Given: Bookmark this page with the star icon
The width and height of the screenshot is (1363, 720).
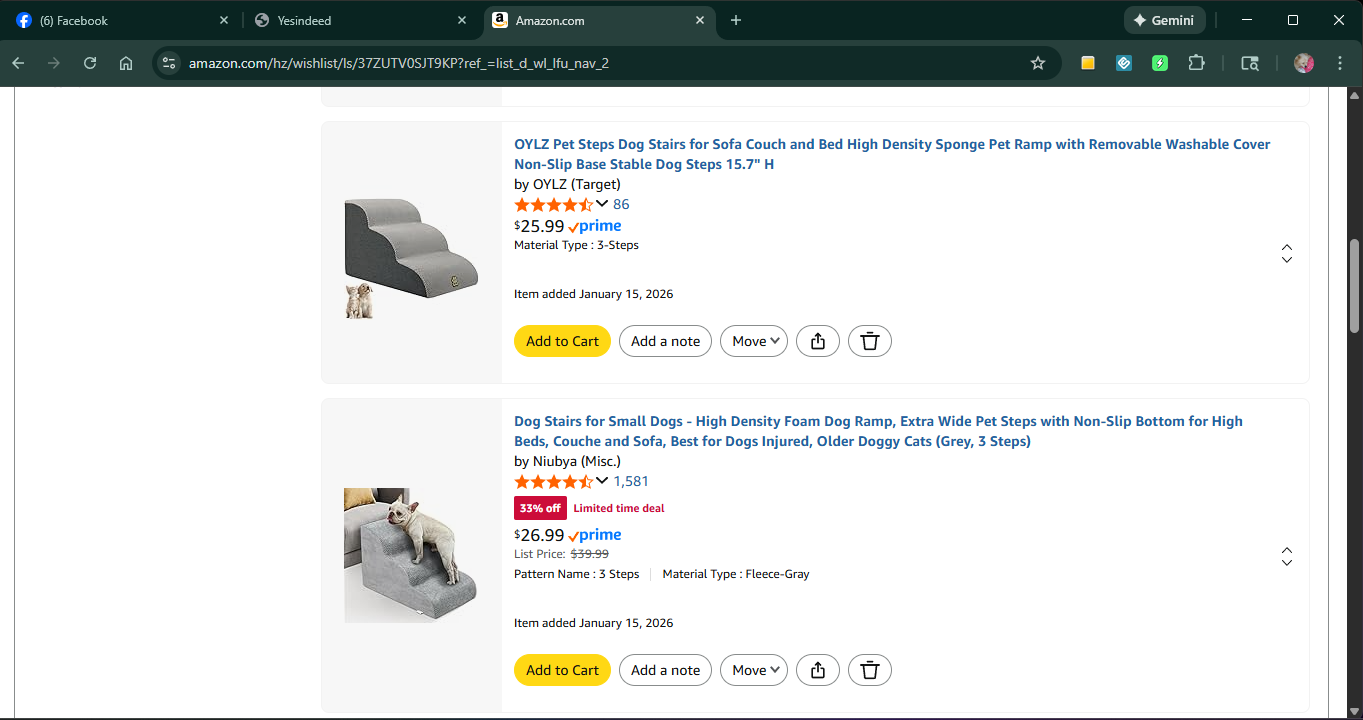Looking at the screenshot, I should (x=1038, y=63).
